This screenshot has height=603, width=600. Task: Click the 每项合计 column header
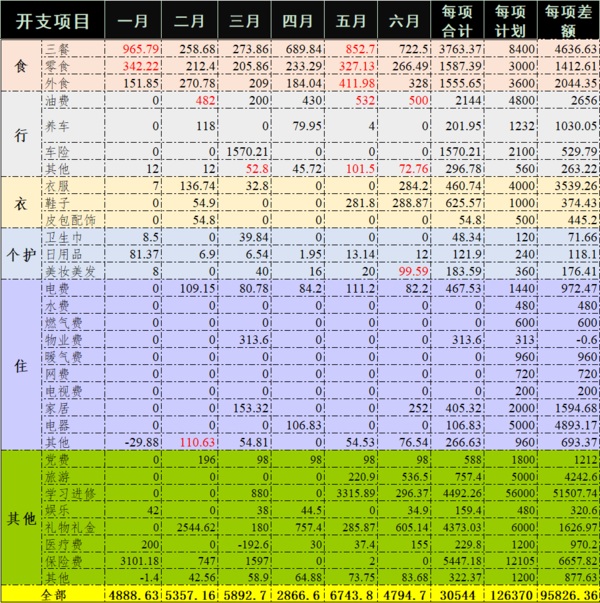click(457, 20)
